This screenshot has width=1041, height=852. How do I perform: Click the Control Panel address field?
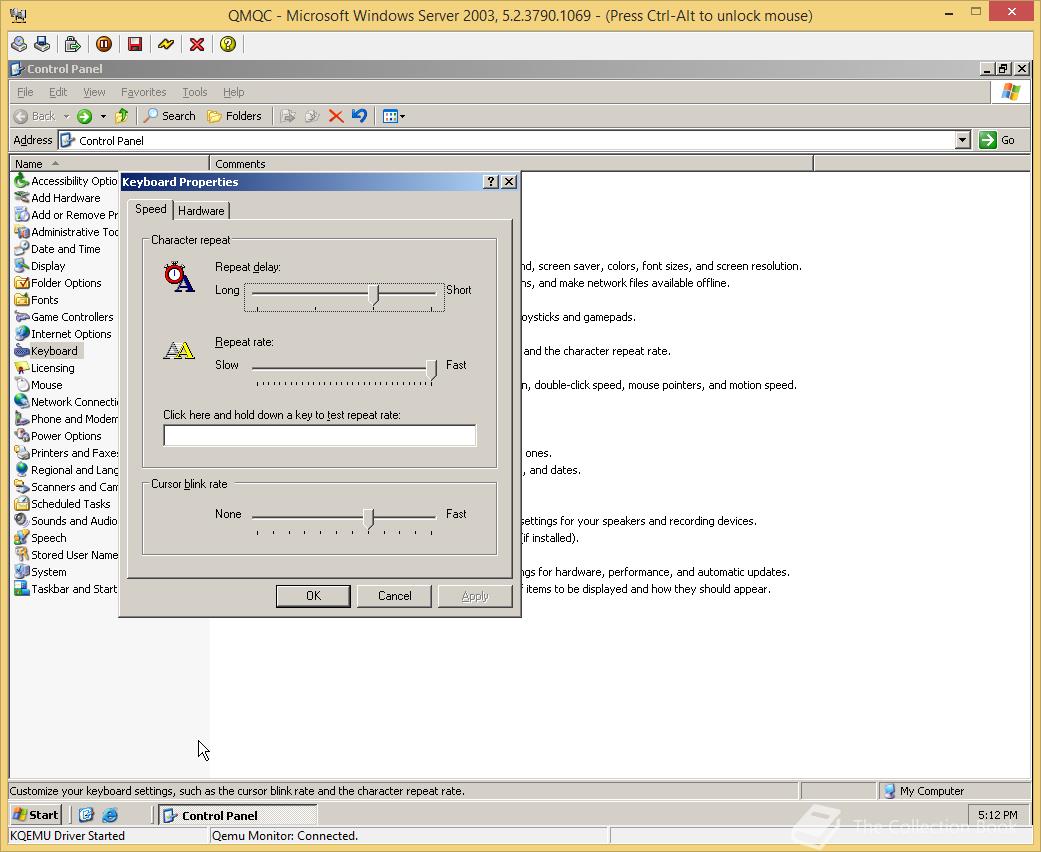[x=507, y=140]
